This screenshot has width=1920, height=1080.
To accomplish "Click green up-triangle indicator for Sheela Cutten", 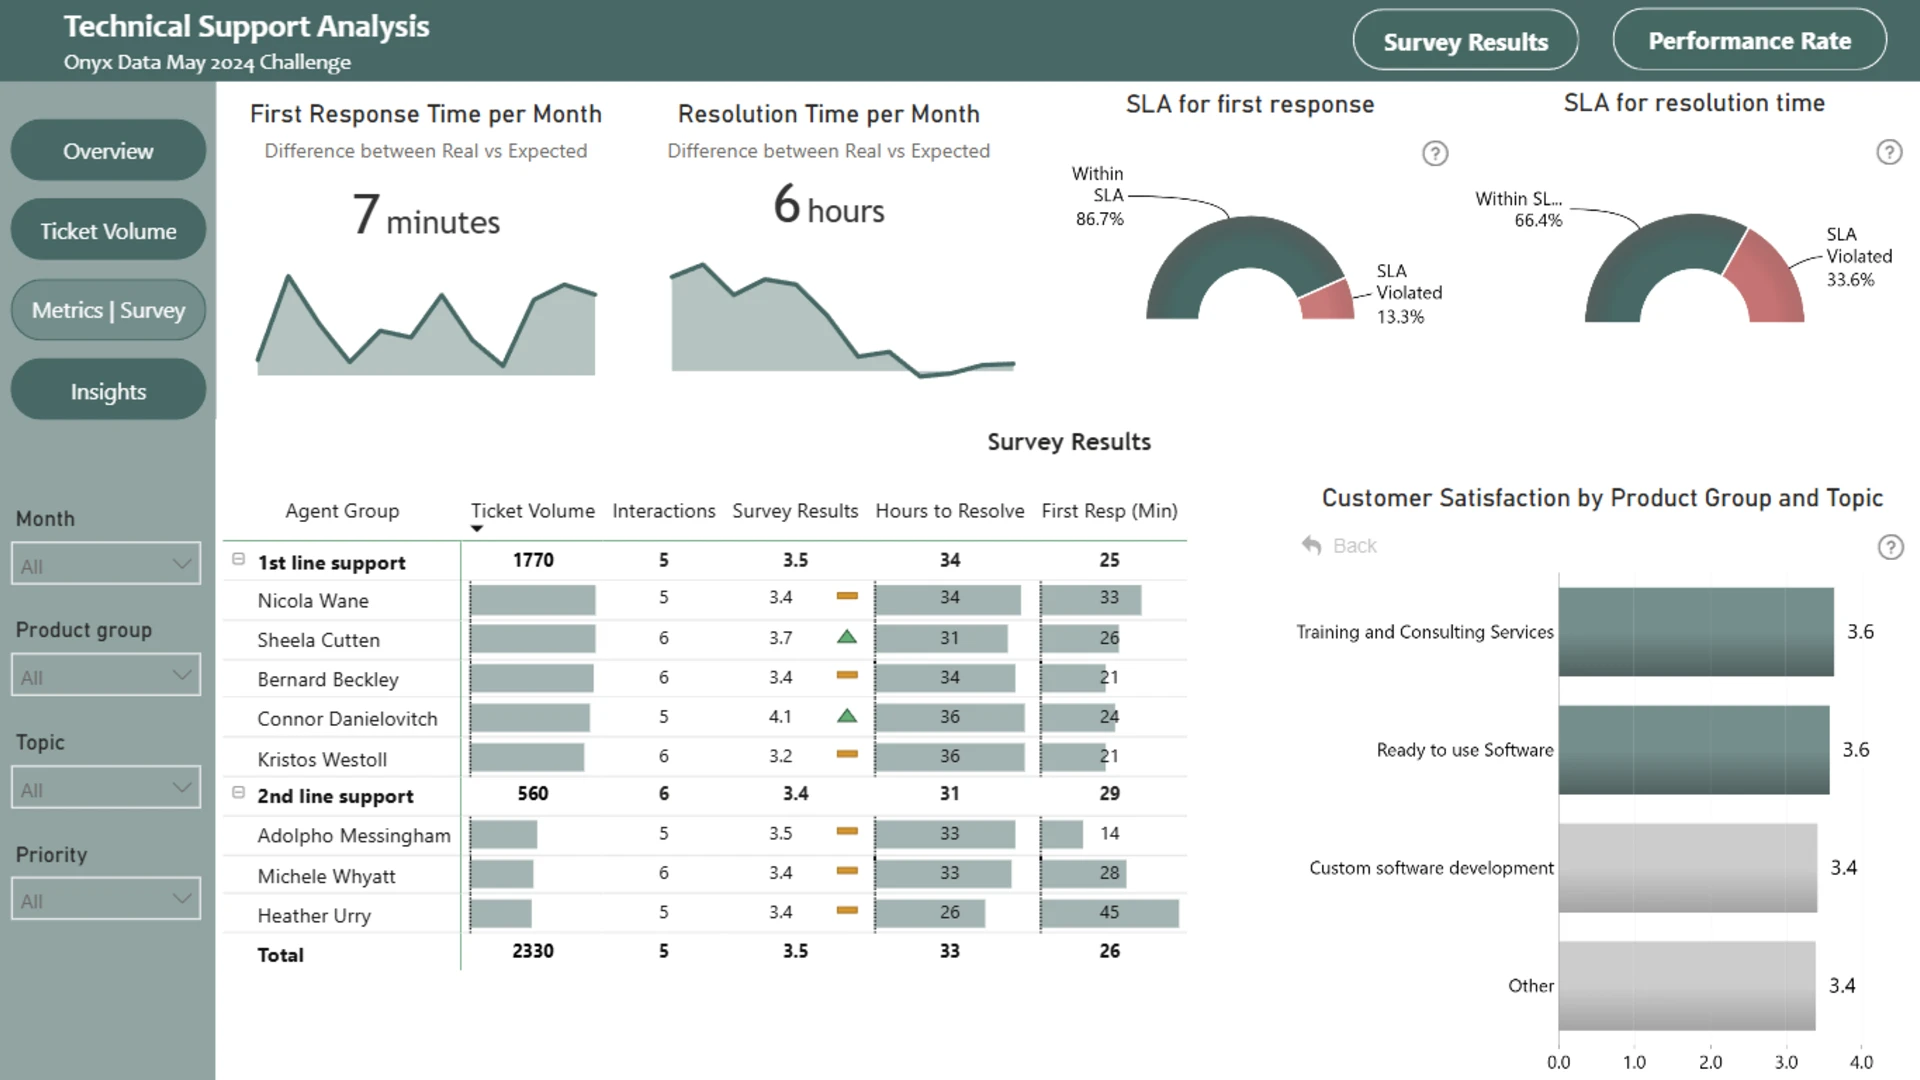I will tap(847, 637).
